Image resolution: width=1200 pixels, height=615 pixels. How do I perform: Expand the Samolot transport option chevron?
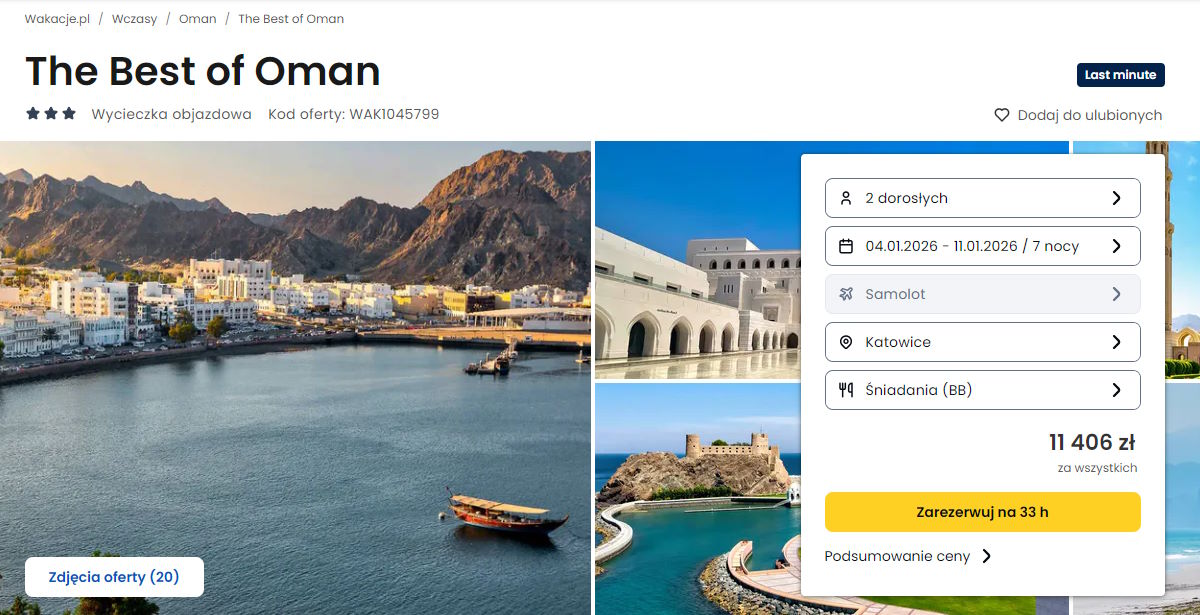coord(1117,294)
